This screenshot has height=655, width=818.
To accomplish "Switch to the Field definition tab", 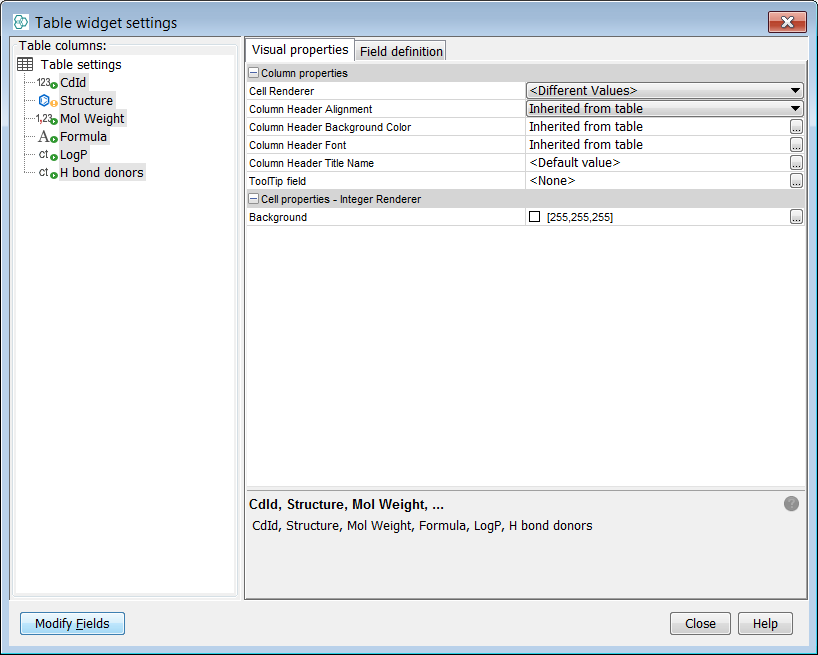I will click(x=401, y=51).
